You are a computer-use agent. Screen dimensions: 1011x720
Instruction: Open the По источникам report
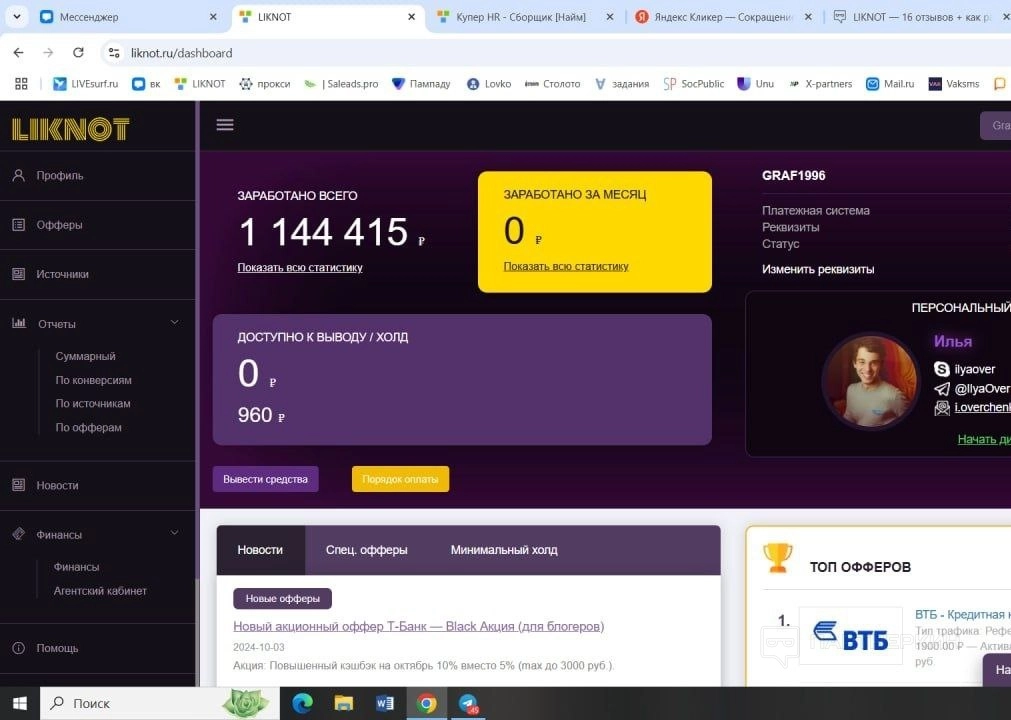[x=93, y=404]
